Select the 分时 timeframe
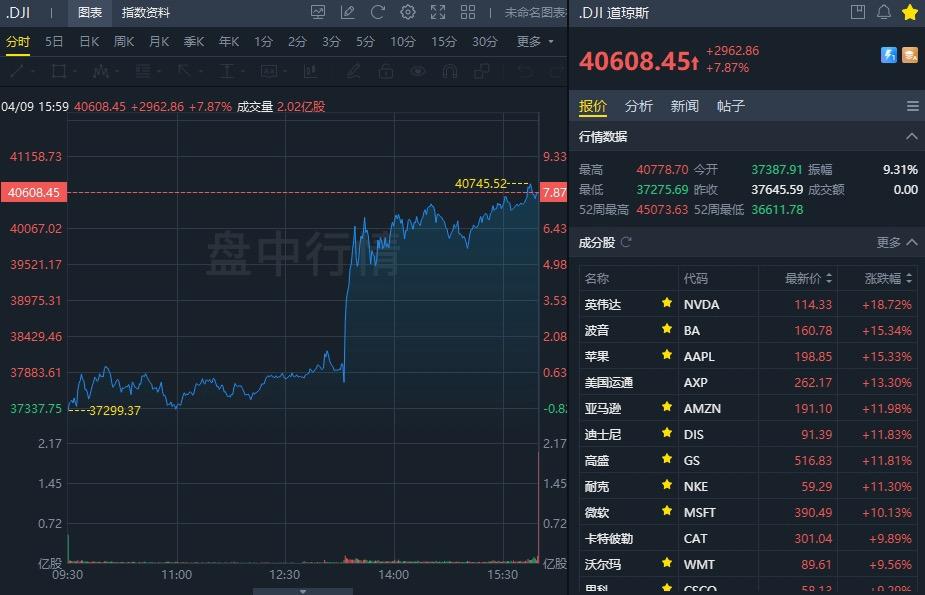The width and height of the screenshot is (925, 595). 18,41
